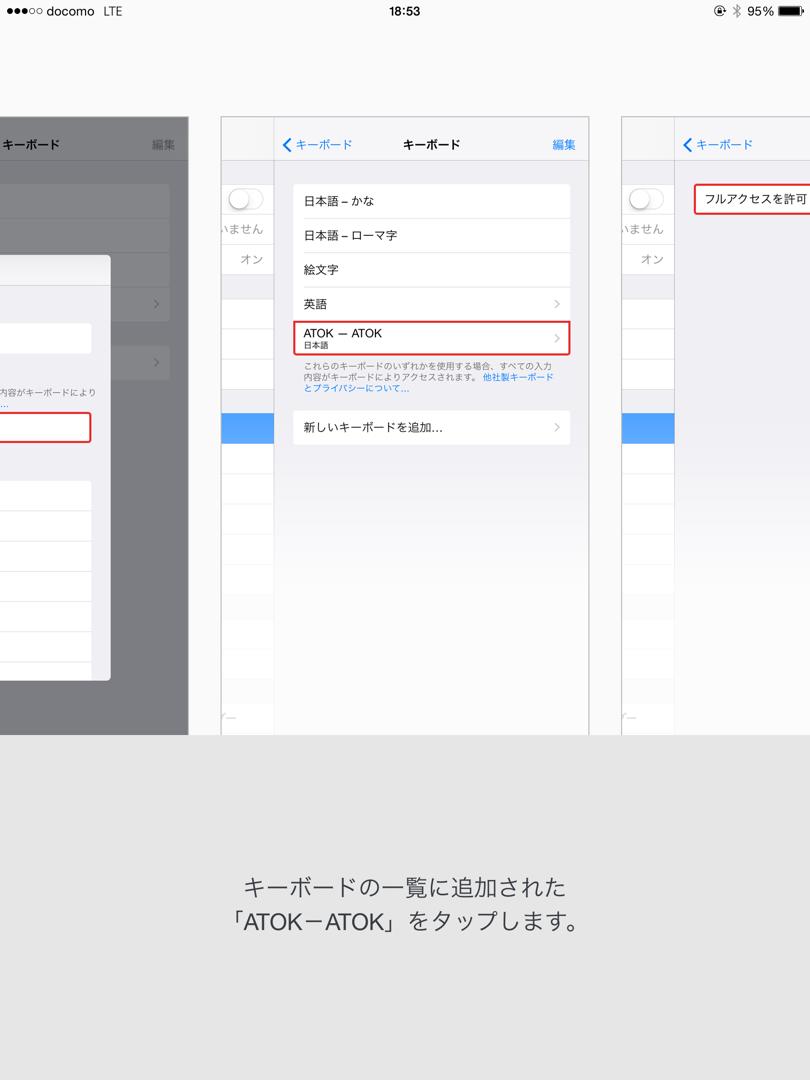Toggle the switch in the middle screenshot sidebar
The image size is (810, 1080).
point(245,200)
